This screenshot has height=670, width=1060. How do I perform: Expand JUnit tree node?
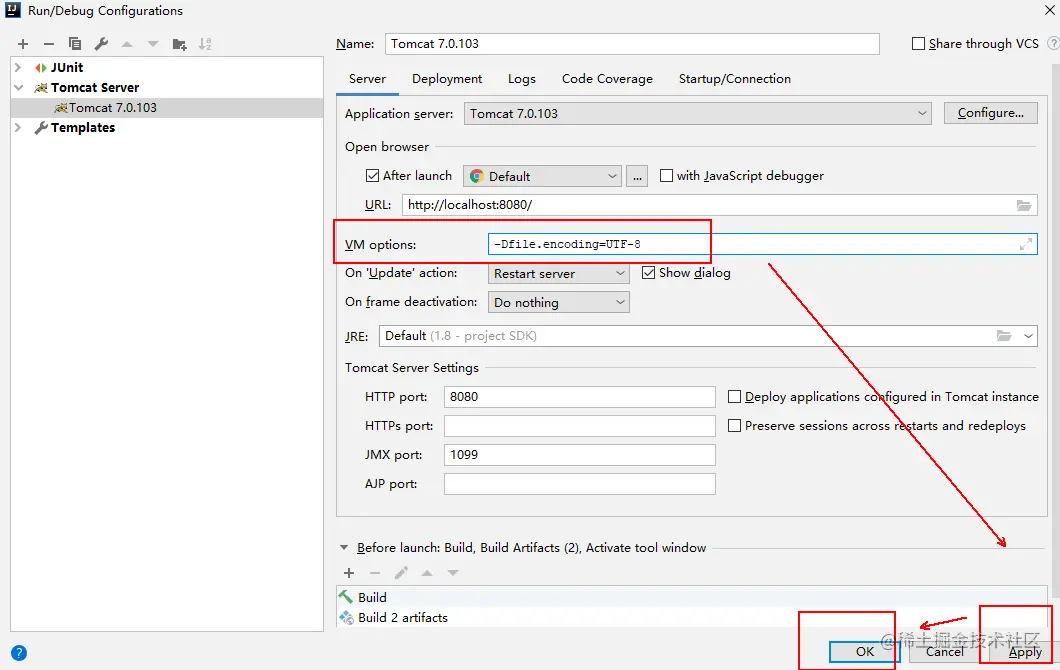coord(18,68)
